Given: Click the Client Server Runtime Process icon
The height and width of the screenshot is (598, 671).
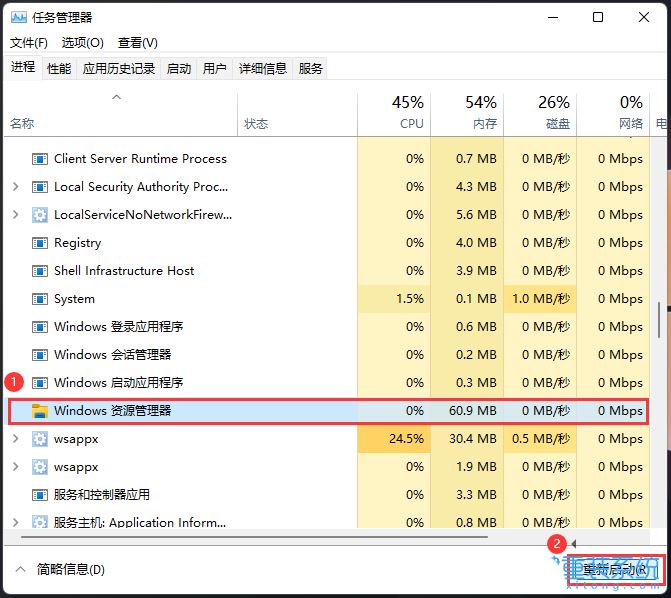Looking at the screenshot, I should (x=40, y=159).
